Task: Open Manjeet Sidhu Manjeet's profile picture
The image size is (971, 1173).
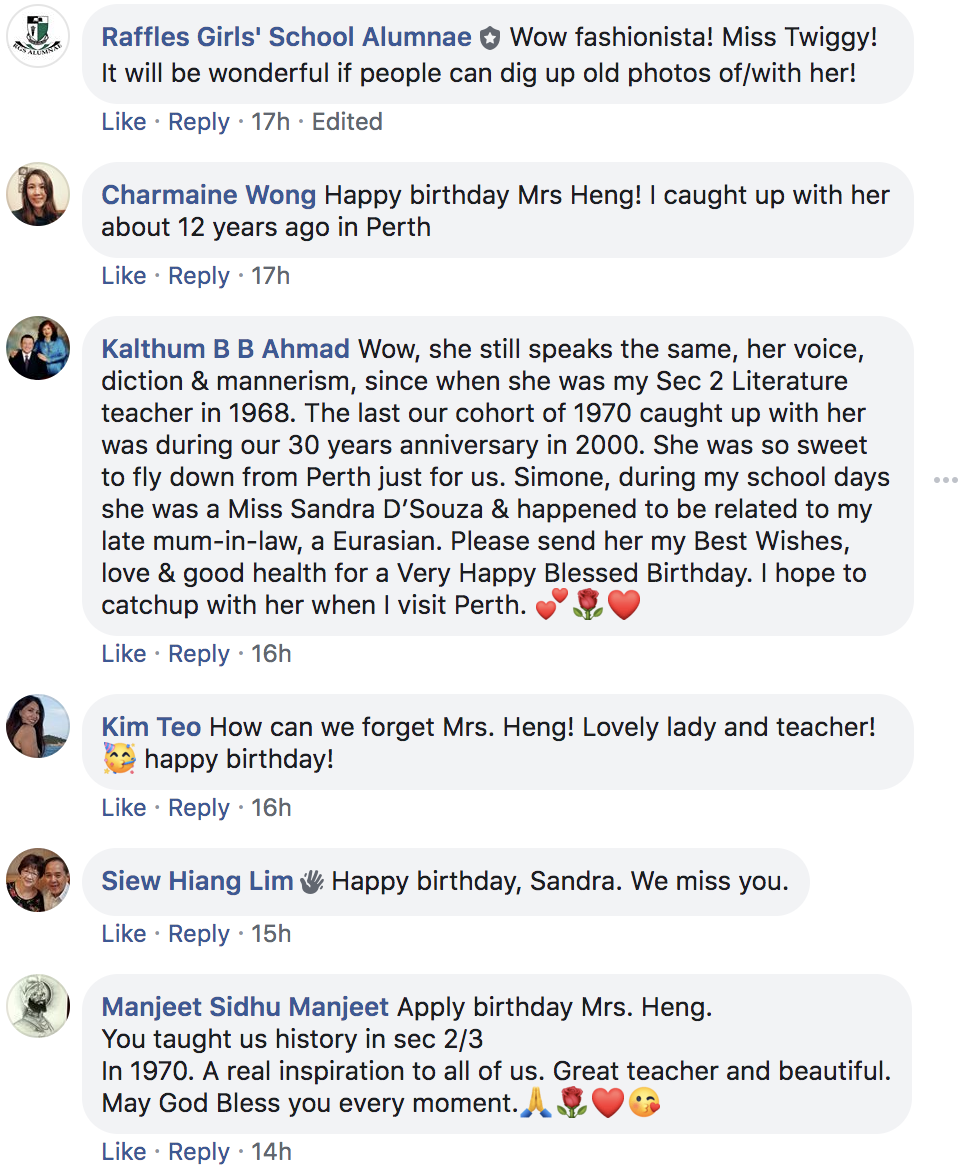Action: click(38, 1006)
